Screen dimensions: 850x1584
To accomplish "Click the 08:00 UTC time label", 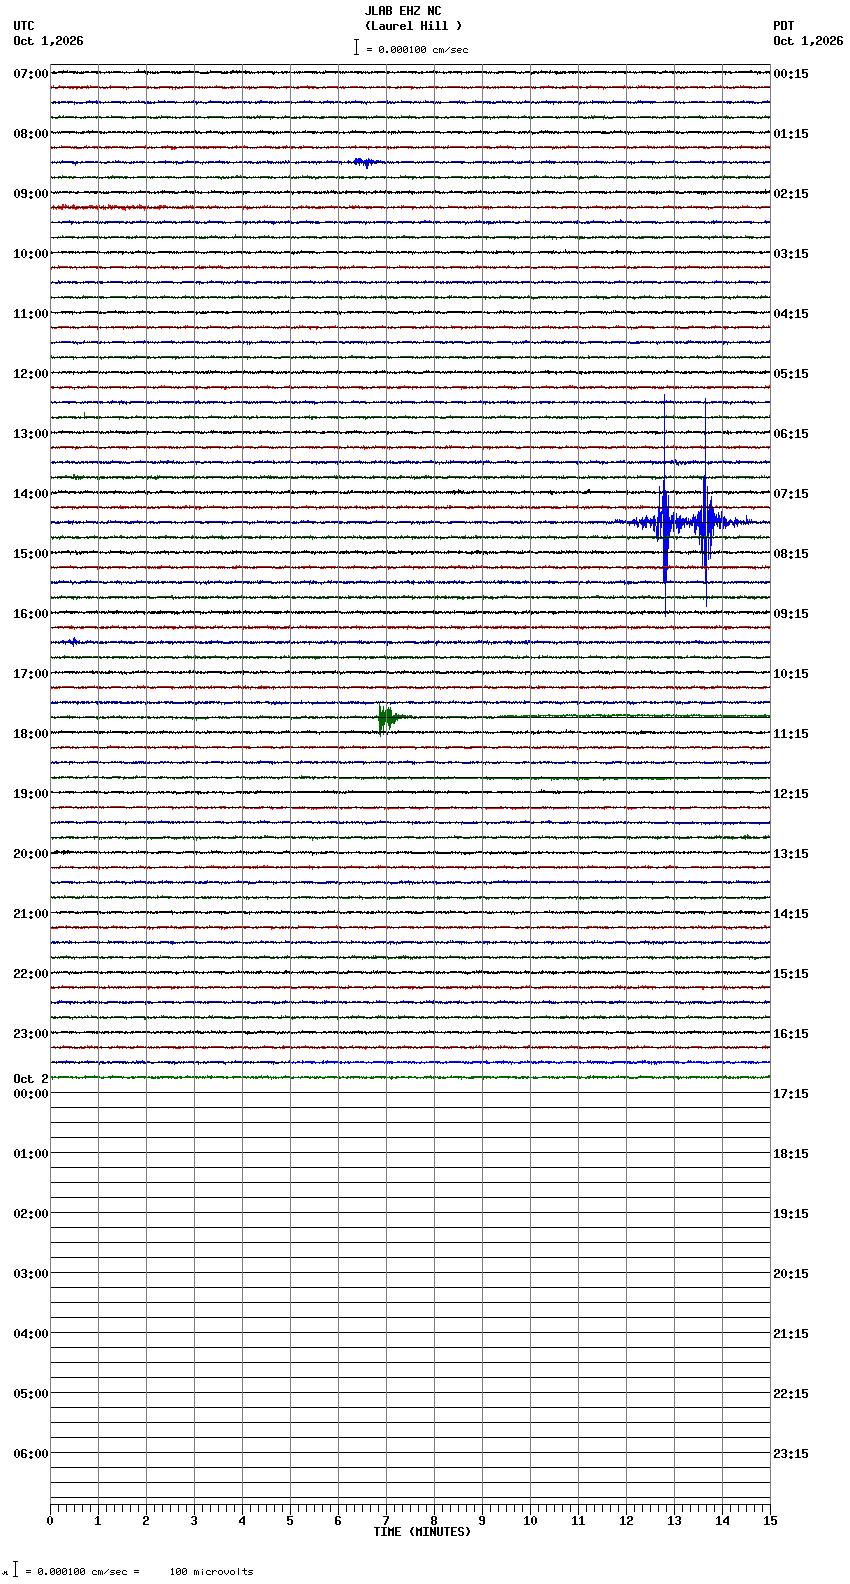I will pyautogui.click(x=31, y=134).
